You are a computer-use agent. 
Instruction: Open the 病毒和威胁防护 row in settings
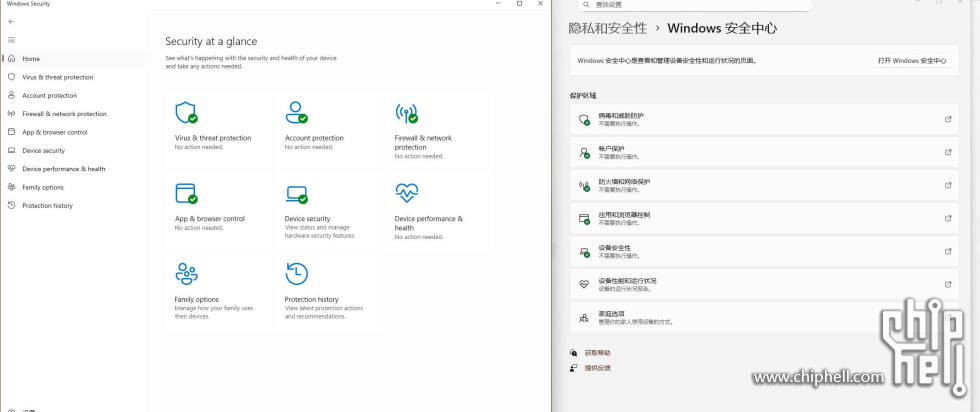(x=760, y=120)
